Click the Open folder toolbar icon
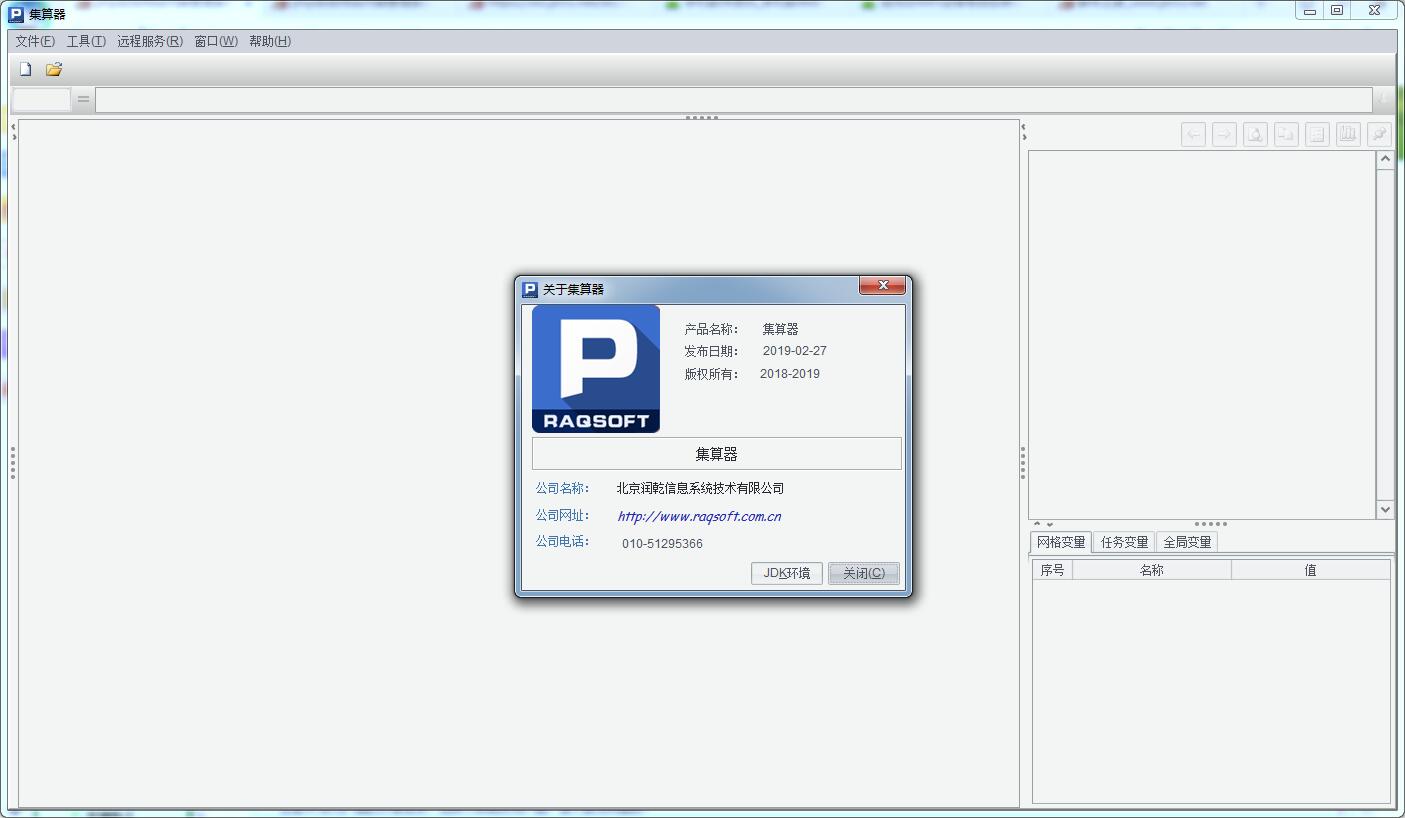The image size is (1405, 818). pos(54,69)
